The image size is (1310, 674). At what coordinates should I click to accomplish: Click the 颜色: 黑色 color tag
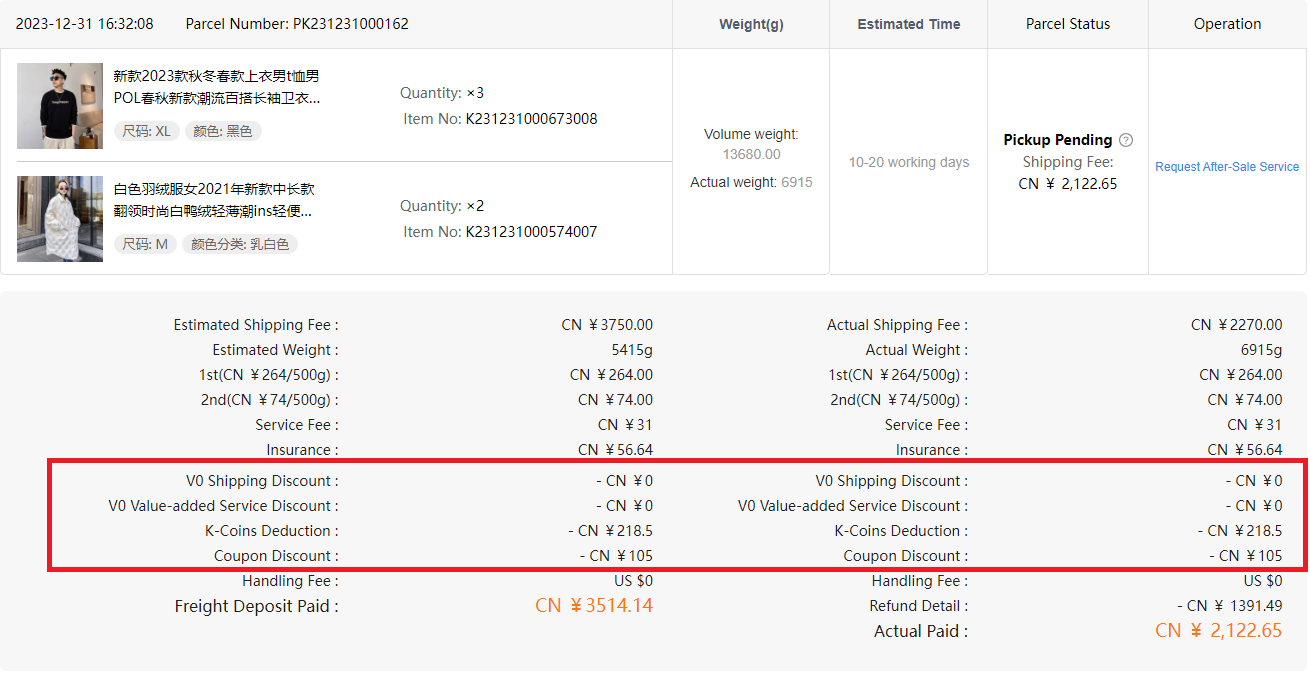pyautogui.click(x=223, y=131)
